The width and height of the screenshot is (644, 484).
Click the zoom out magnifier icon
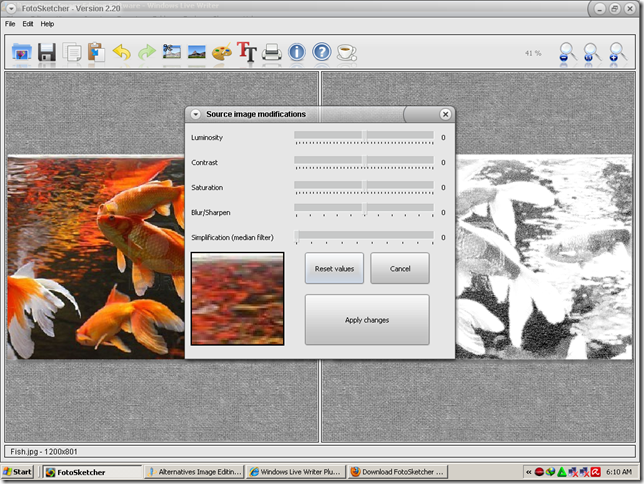click(567, 52)
